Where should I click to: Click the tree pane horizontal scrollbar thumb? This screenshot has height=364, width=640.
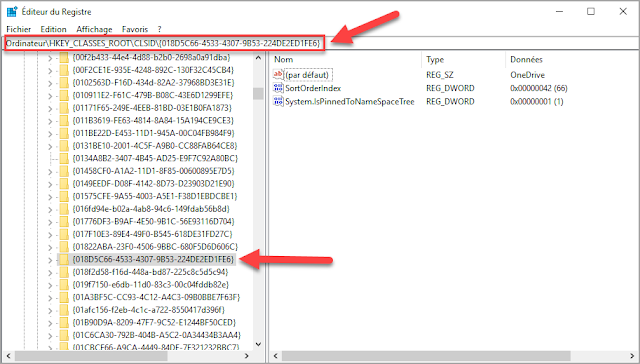coord(91,356)
